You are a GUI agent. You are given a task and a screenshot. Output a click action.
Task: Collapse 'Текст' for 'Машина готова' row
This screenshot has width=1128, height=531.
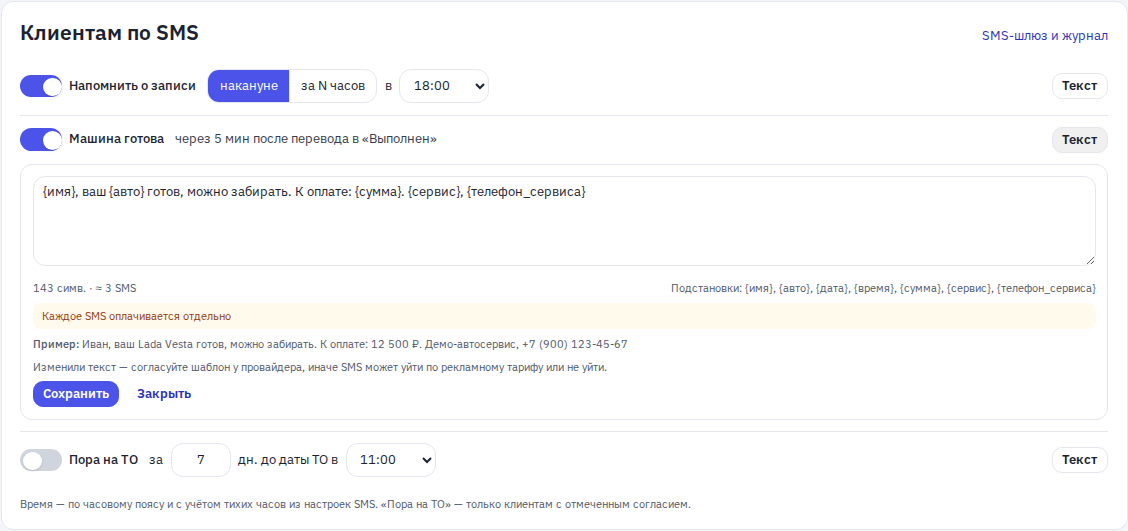click(x=1080, y=140)
